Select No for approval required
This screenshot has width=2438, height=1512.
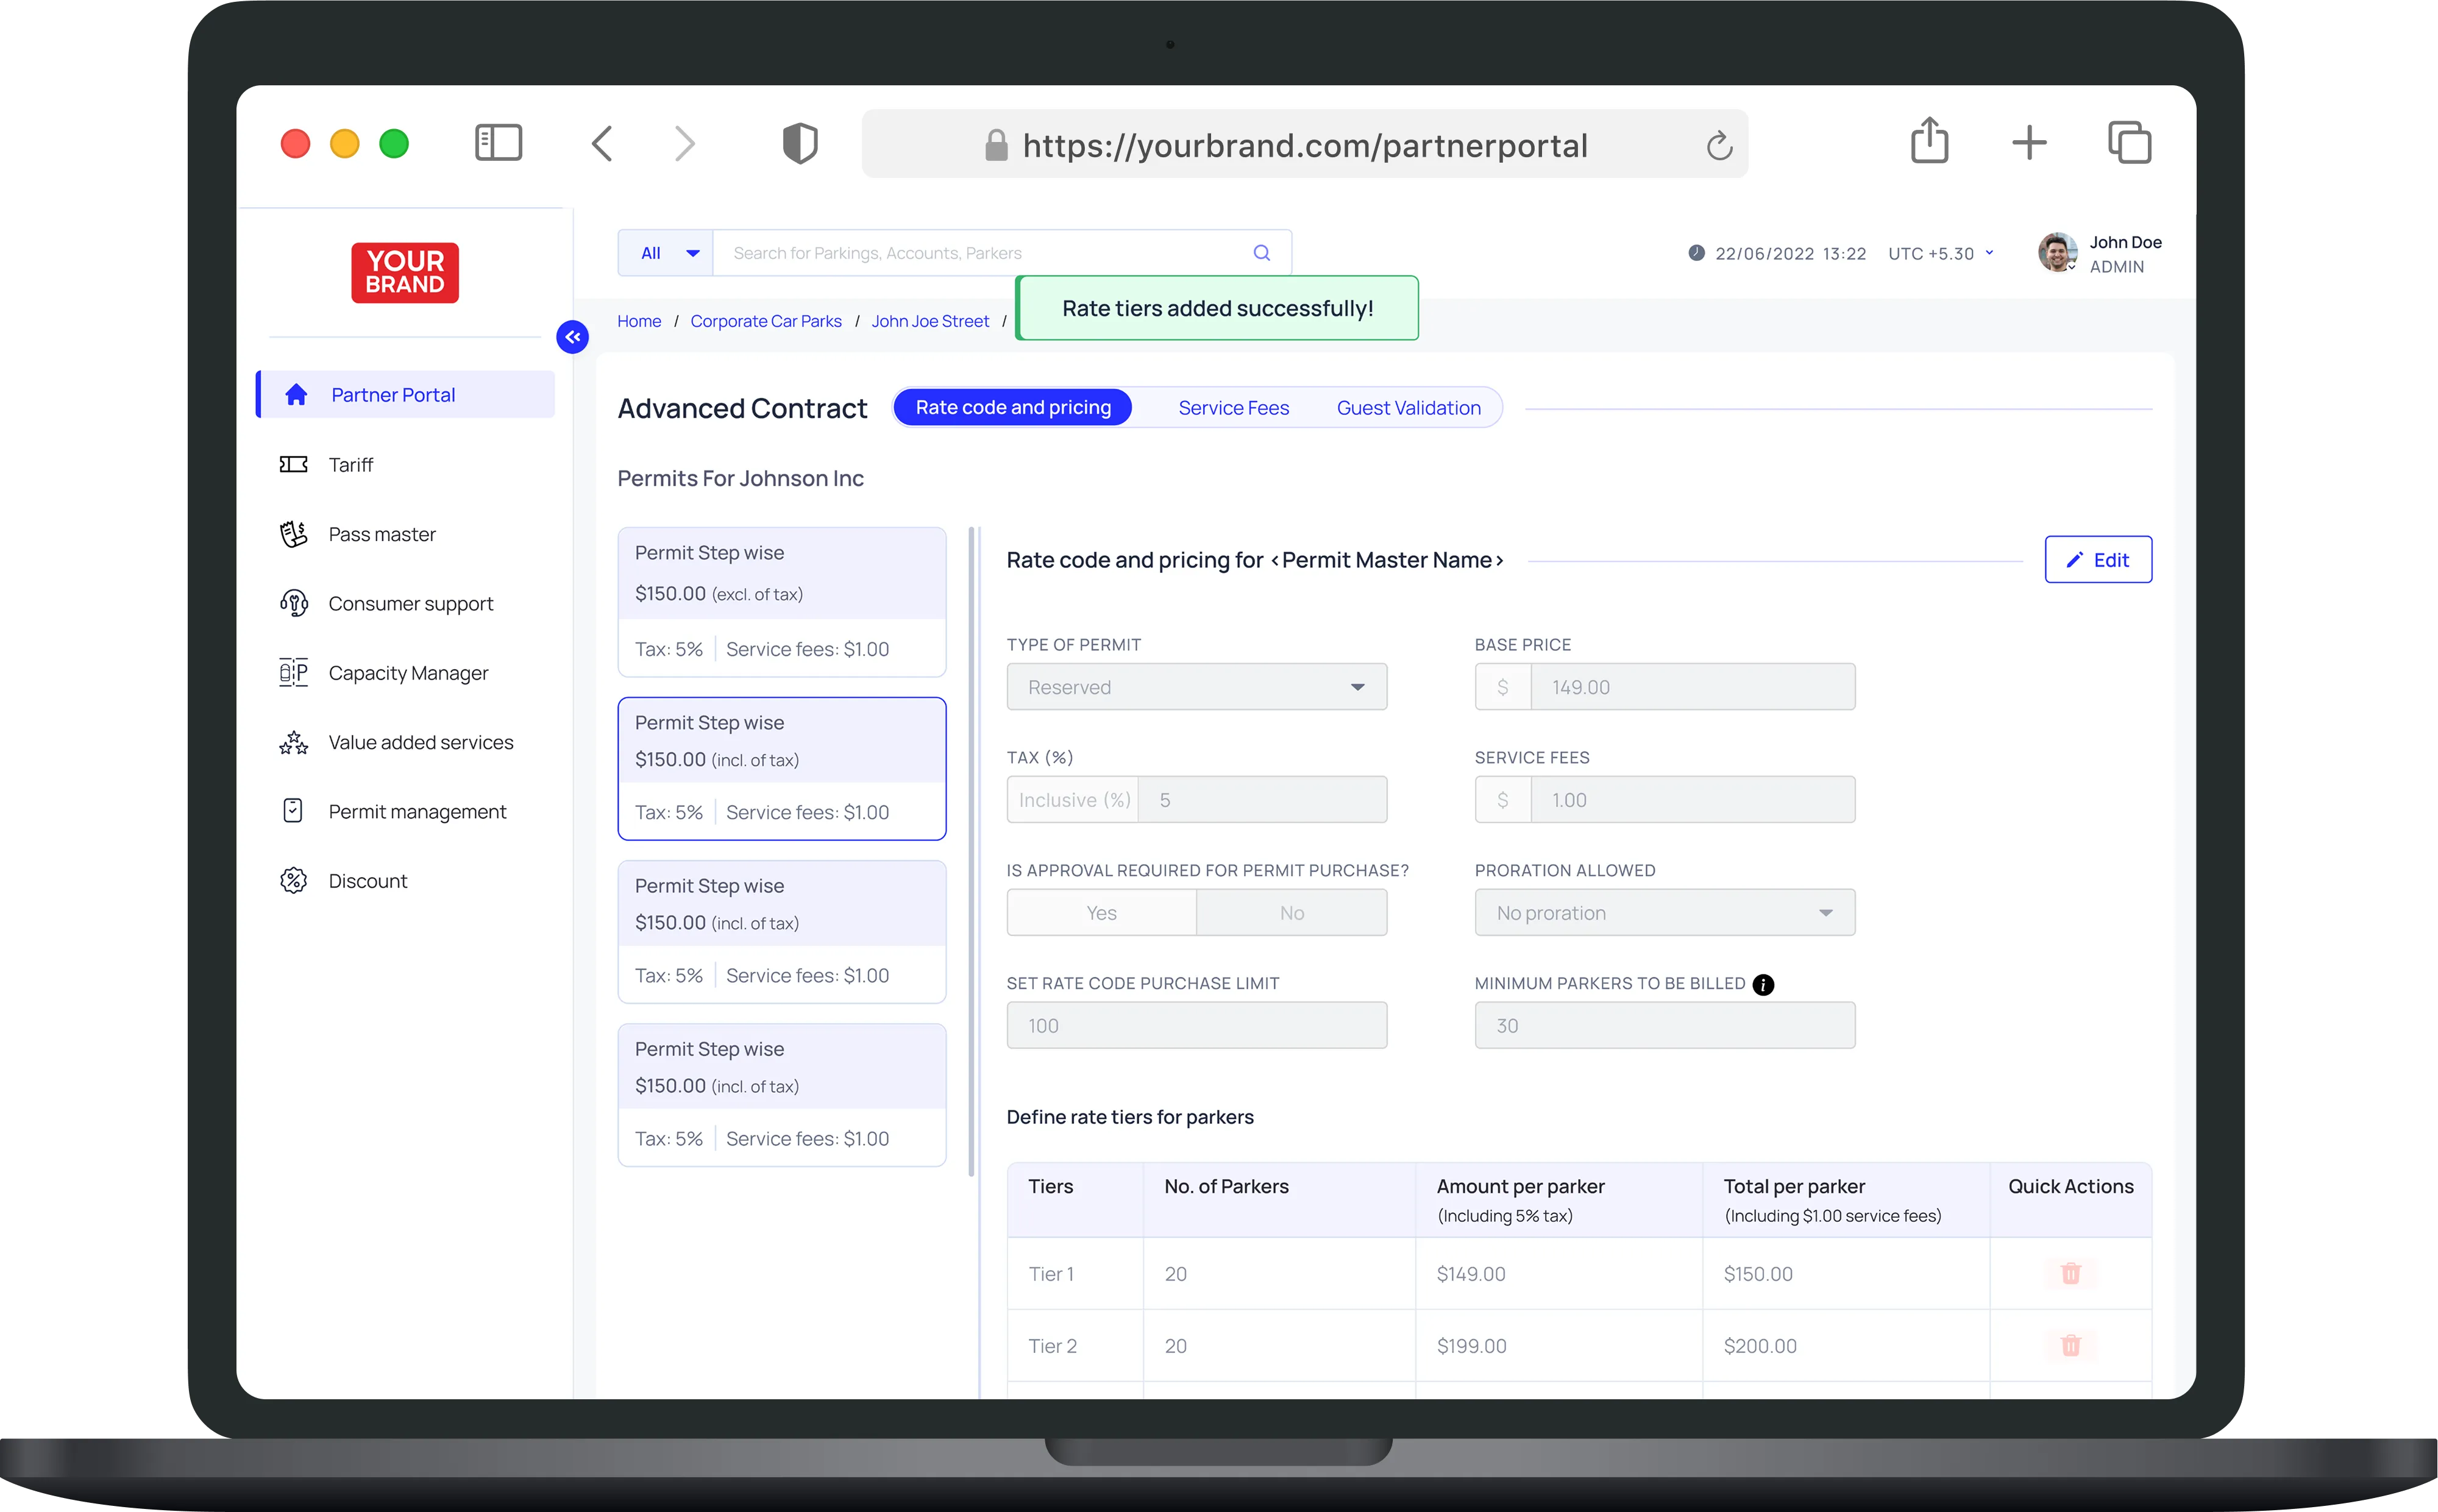pyautogui.click(x=1291, y=913)
